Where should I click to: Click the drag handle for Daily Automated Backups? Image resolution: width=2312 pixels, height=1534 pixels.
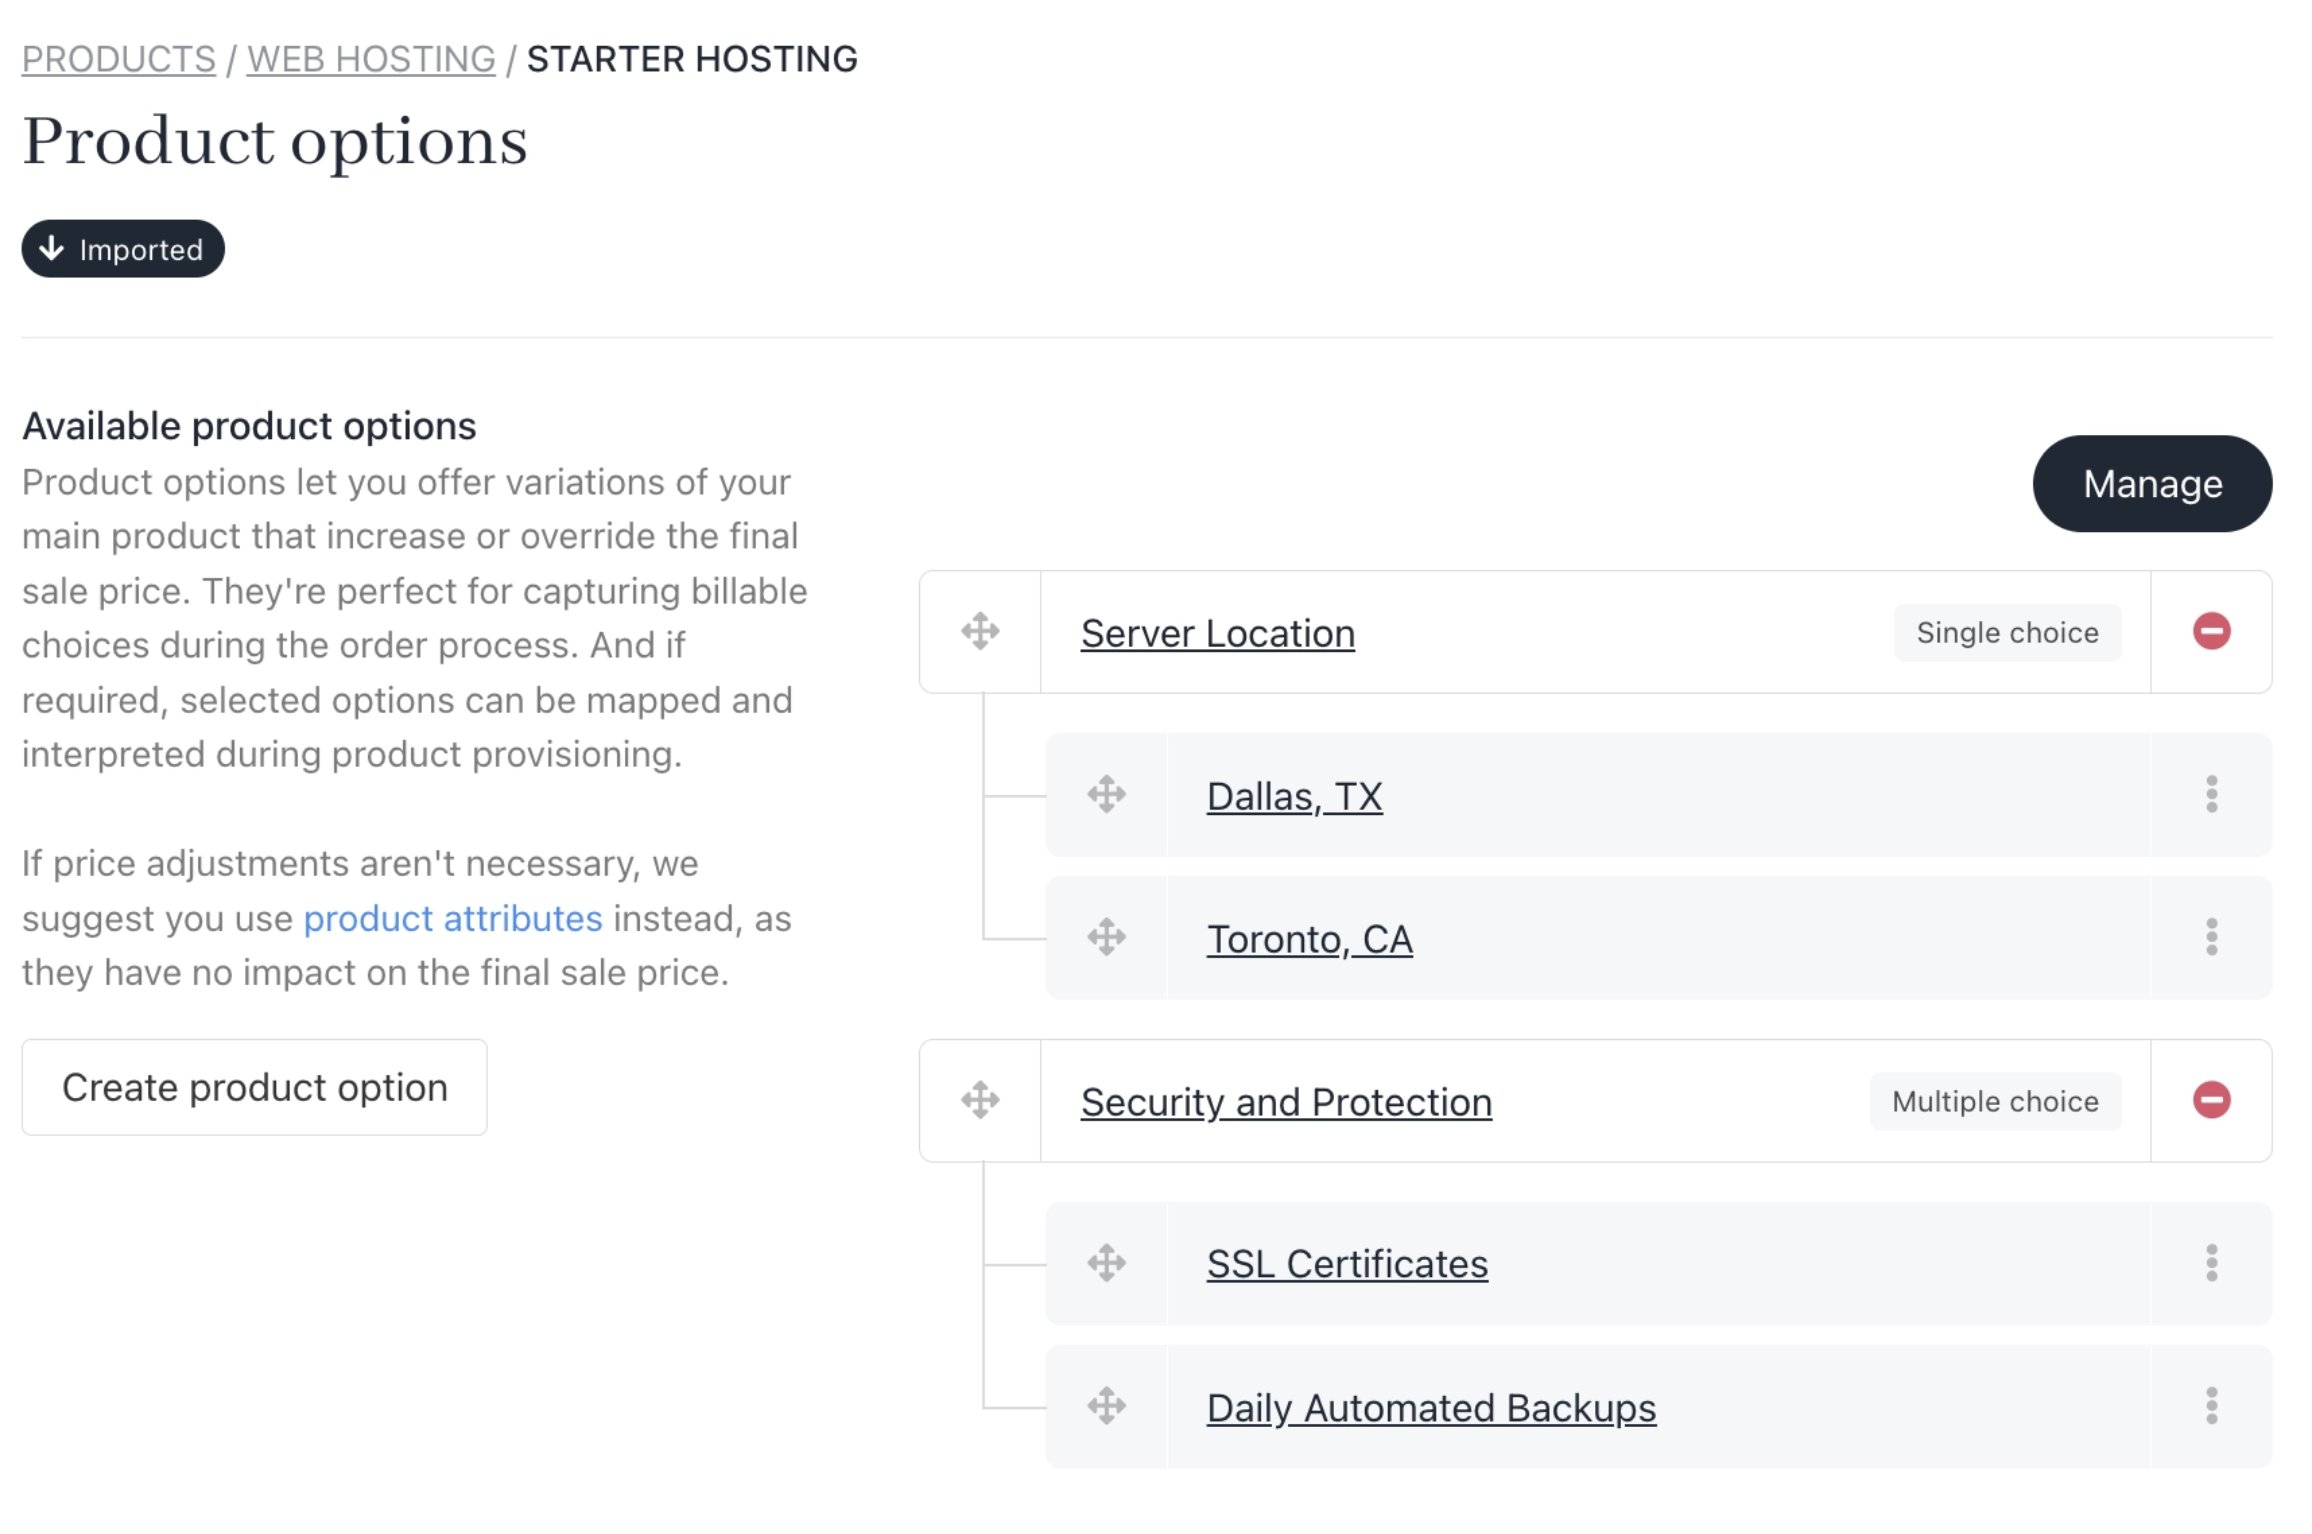click(x=1106, y=1406)
